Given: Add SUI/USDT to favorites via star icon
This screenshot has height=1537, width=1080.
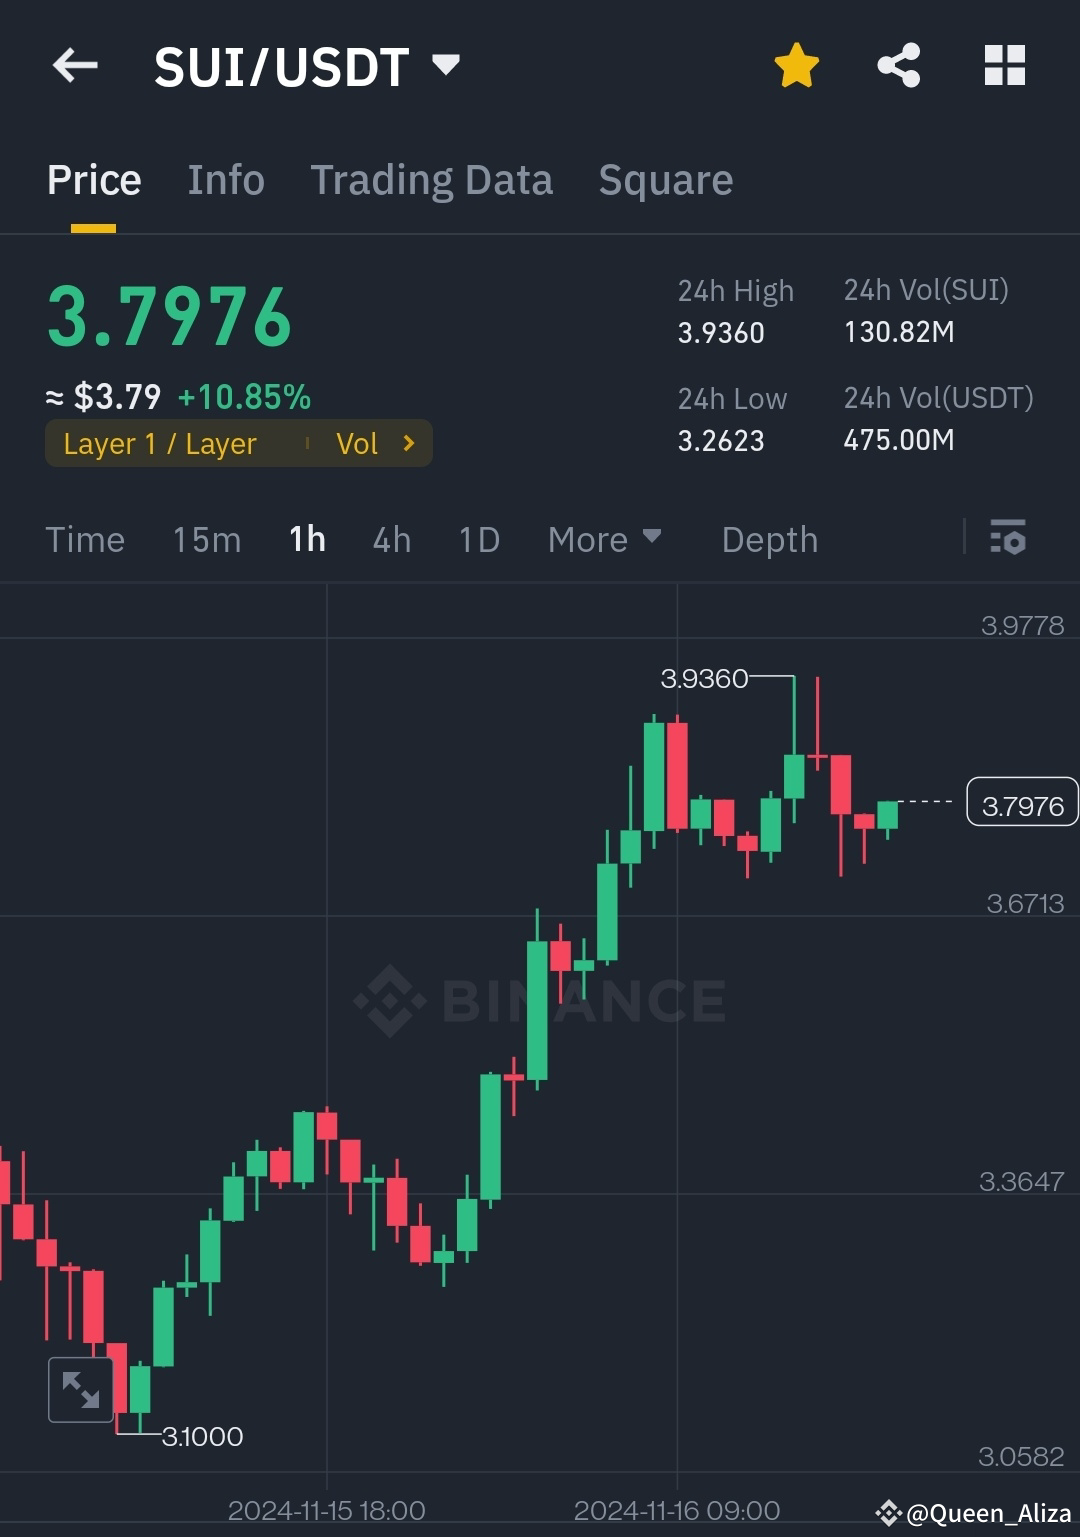Looking at the screenshot, I should pyautogui.click(x=796, y=64).
